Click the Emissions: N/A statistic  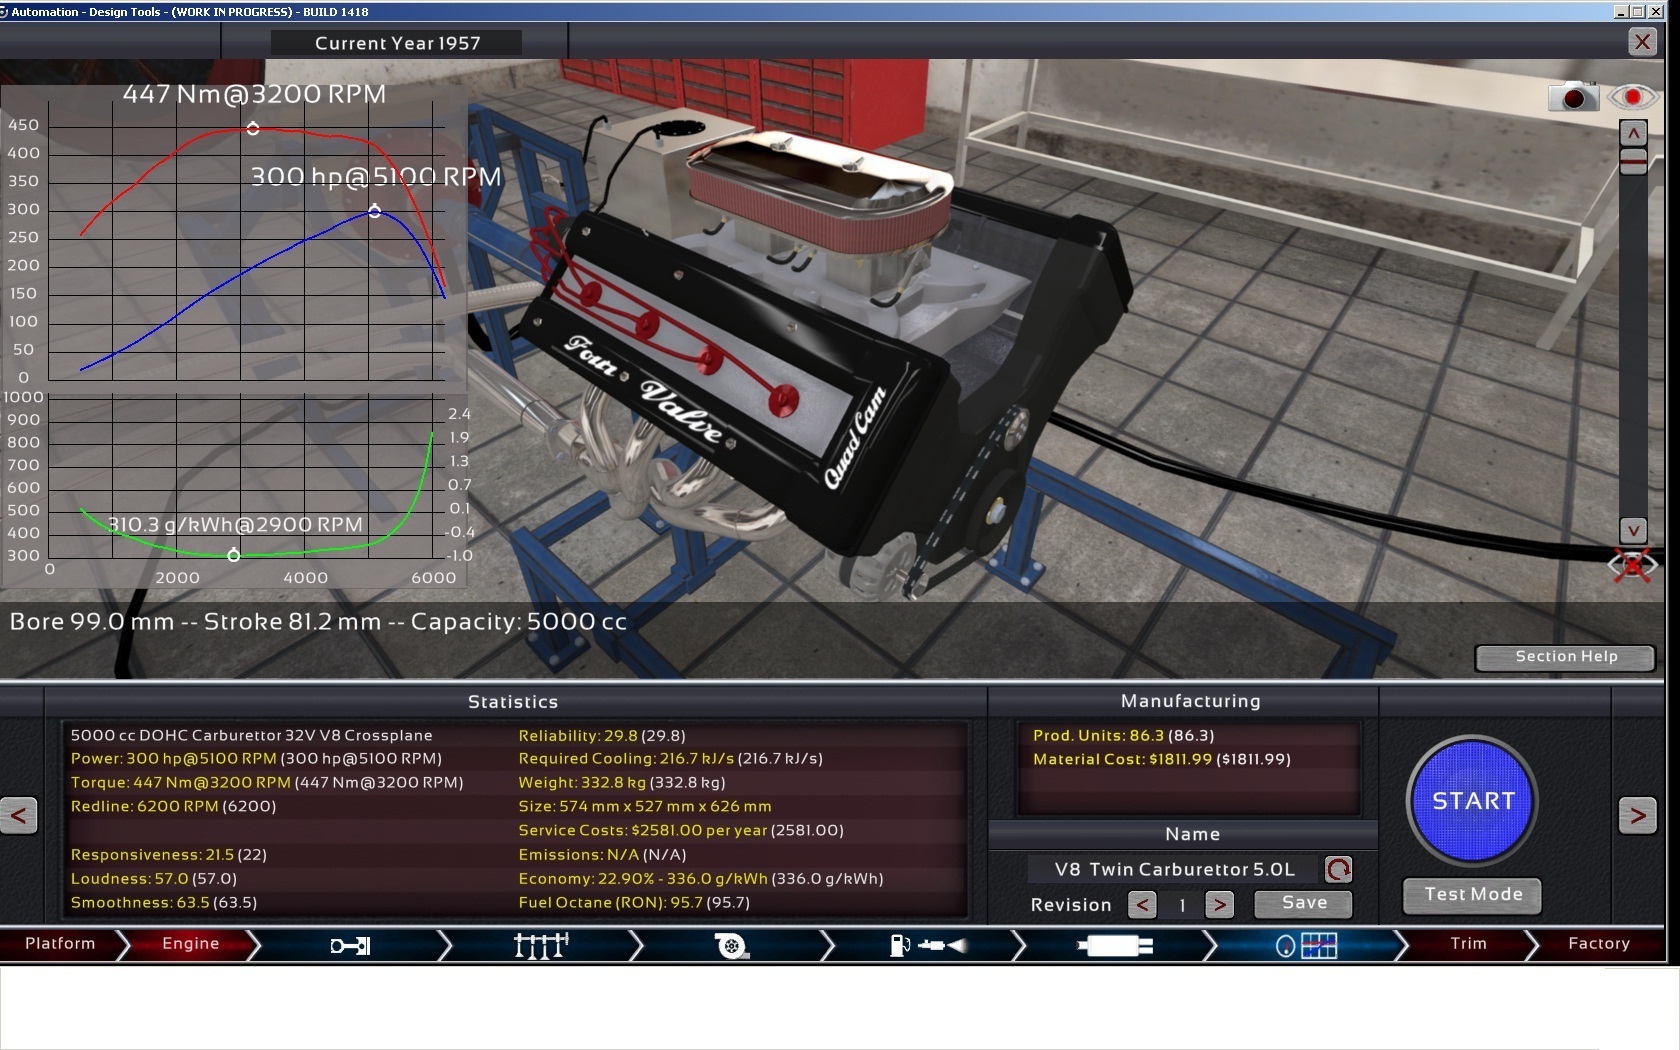(x=602, y=855)
